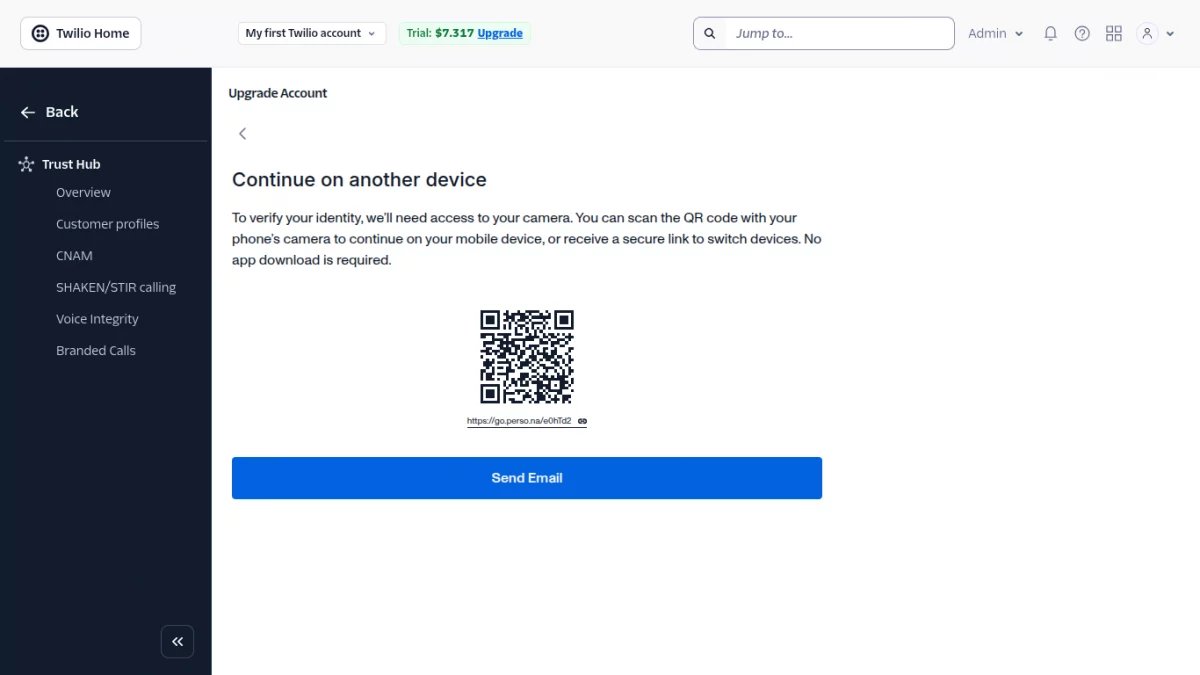Click the Upgrade link next to trial balance
The width and height of the screenshot is (1200, 675).
pyautogui.click(x=500, y=33)
